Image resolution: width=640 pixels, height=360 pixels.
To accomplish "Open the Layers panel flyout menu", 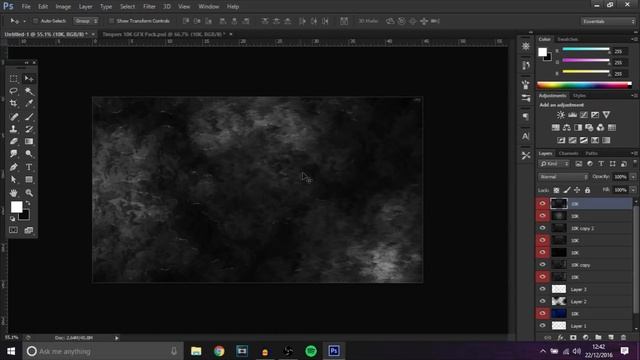I will (634, 153).
